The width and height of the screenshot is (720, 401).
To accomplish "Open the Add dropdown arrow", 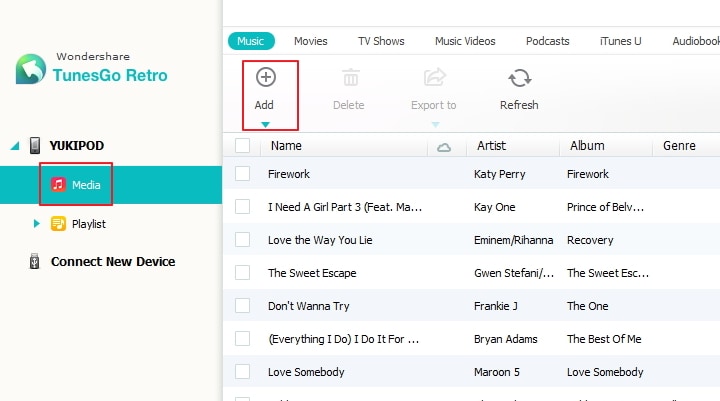I will 265,124.
